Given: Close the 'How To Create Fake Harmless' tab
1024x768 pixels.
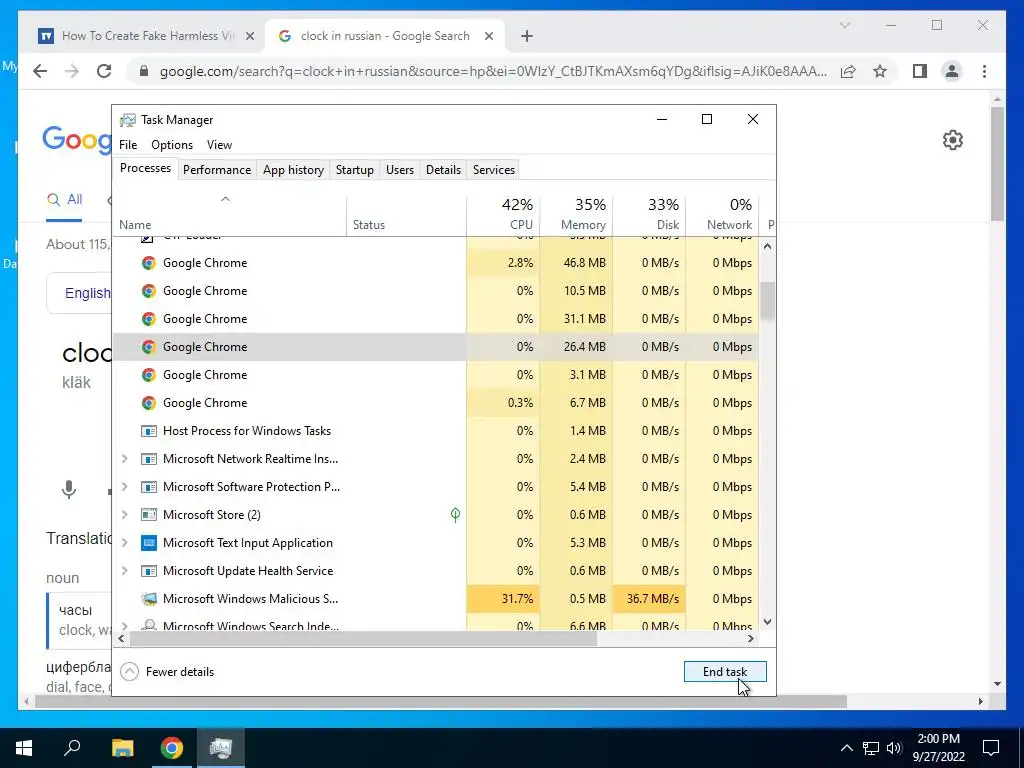Looking at the screenshot, I should (x=249, y=36).
